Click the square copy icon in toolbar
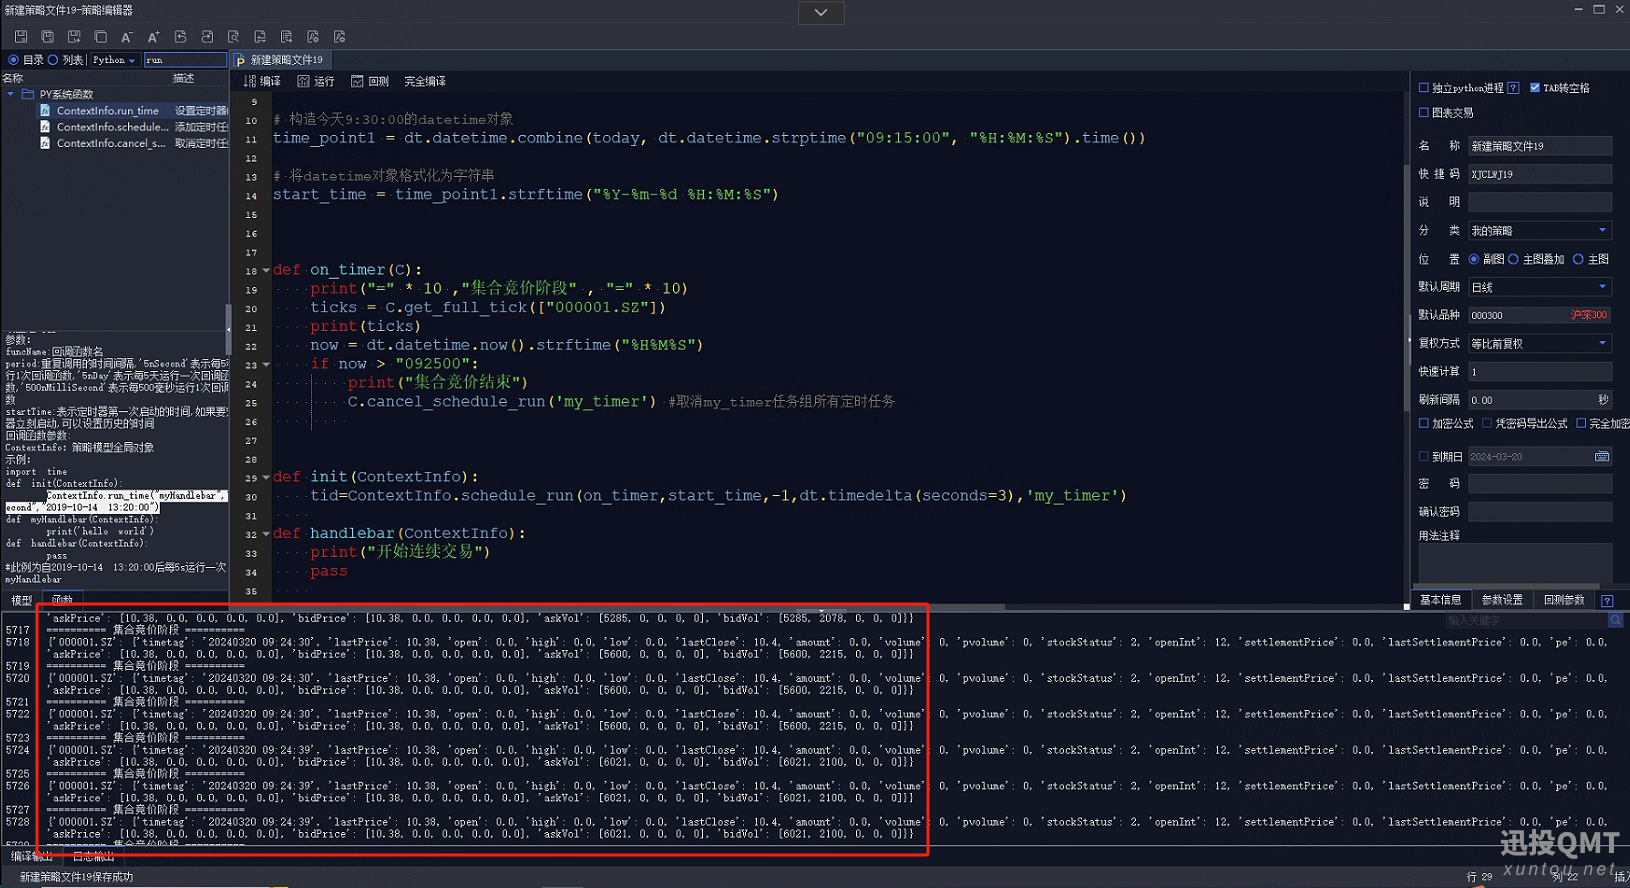 click(x=100, y=37)
